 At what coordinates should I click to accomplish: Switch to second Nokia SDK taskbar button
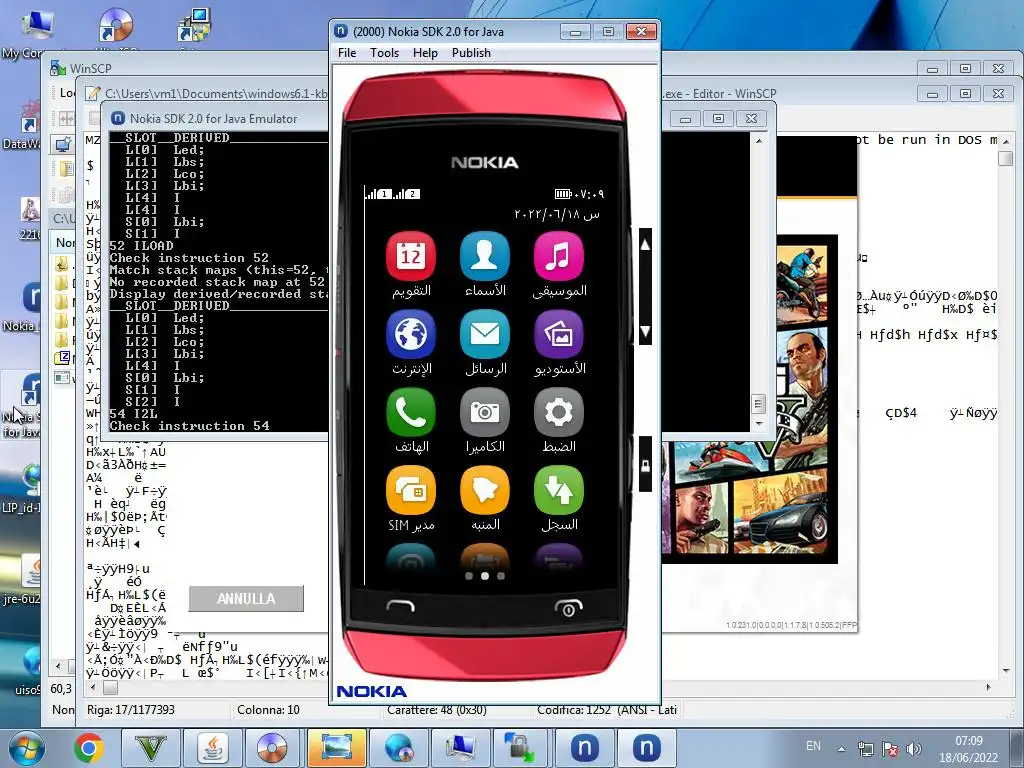coord(646,748)
